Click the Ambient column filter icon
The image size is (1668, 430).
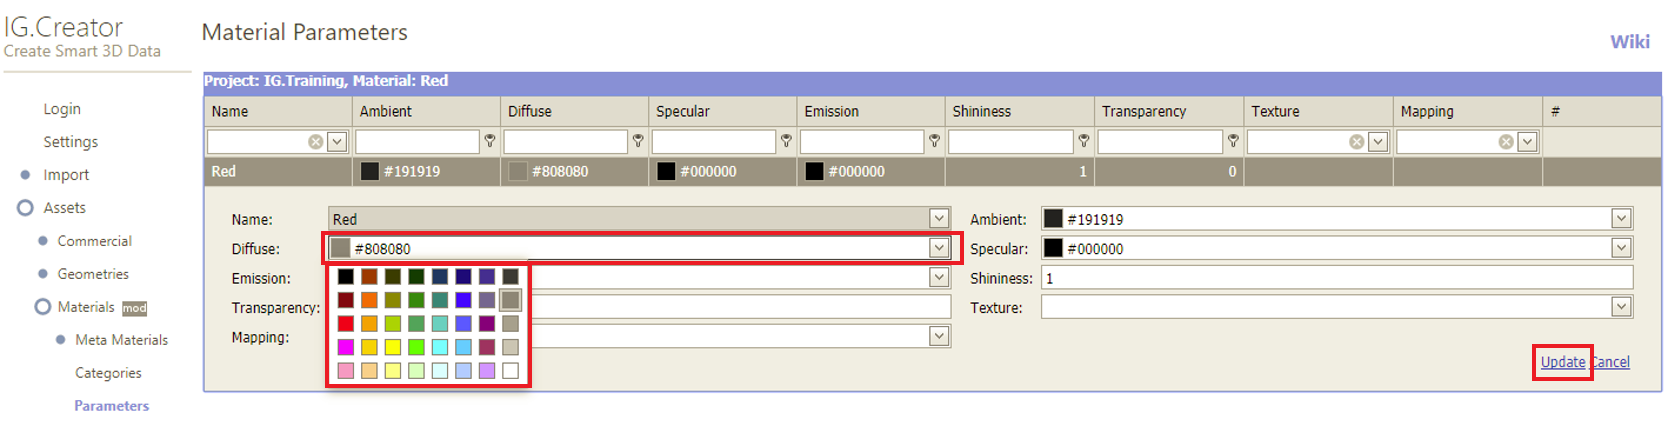pos(490,142)
